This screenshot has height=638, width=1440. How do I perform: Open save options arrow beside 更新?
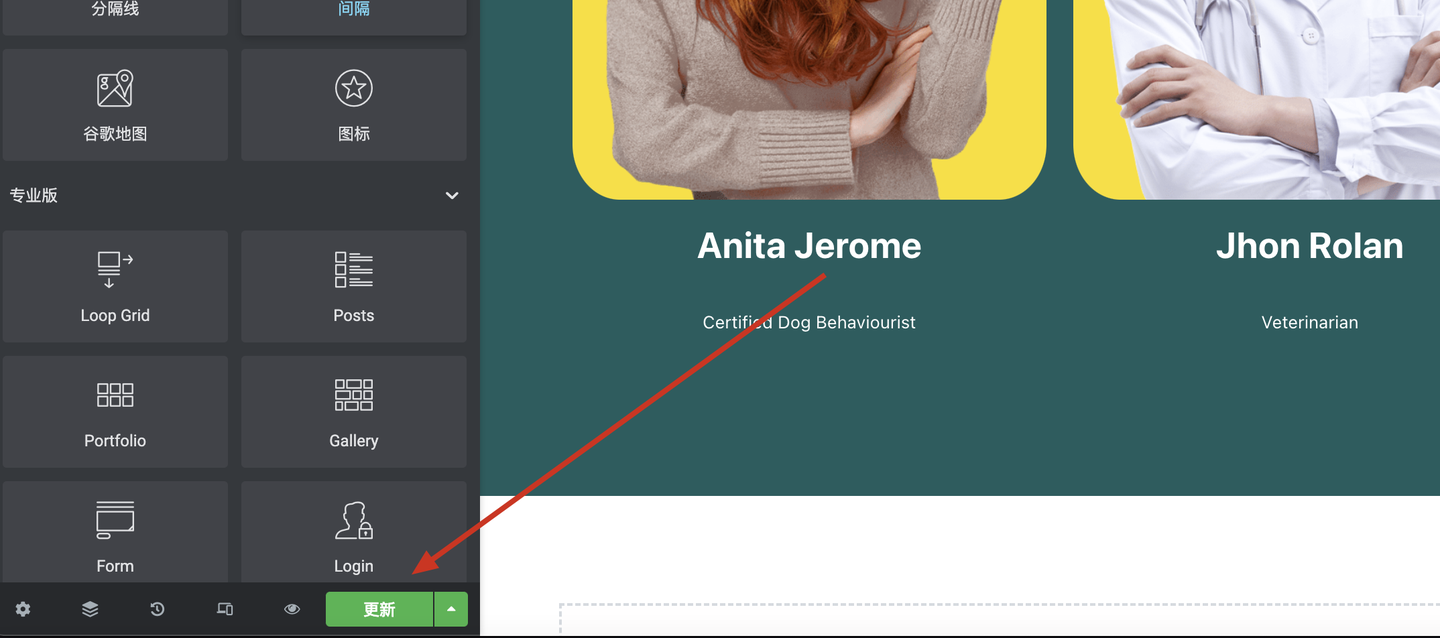tap(451, 609)
